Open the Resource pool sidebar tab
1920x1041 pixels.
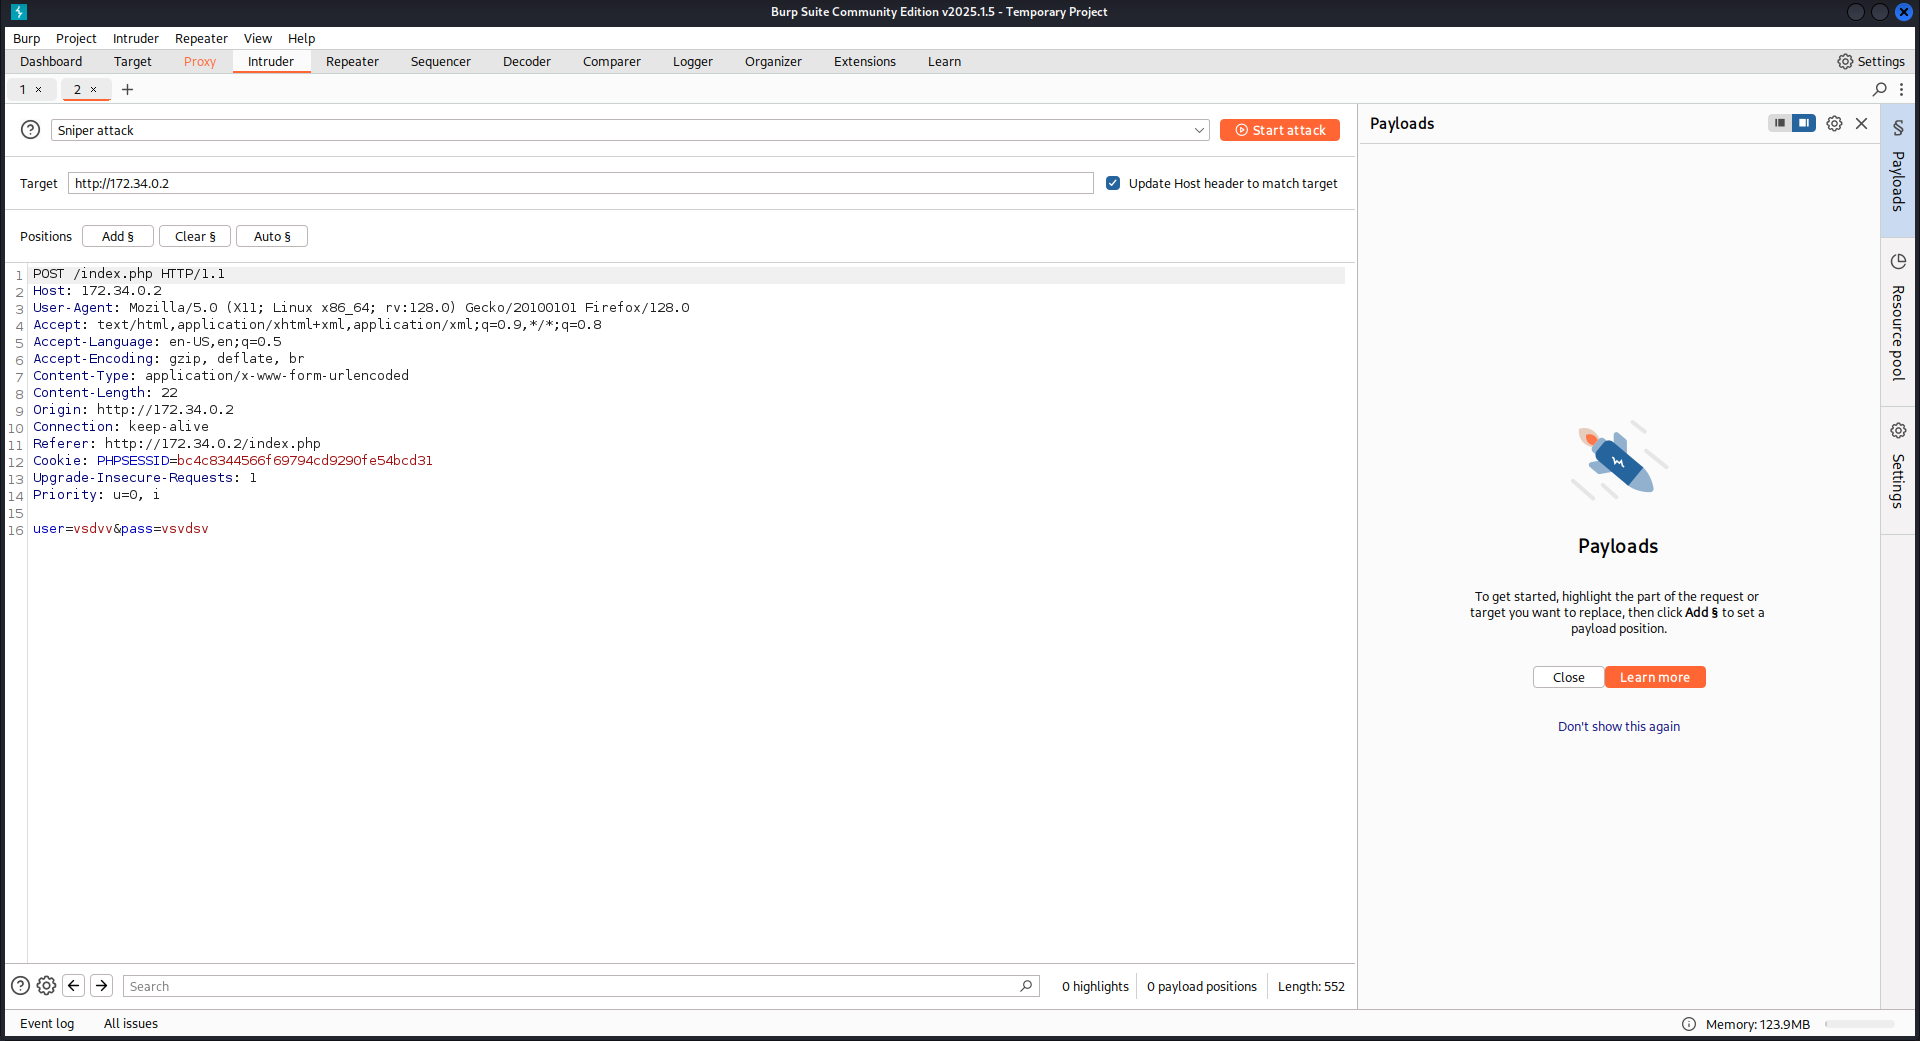coord(1898,321)
